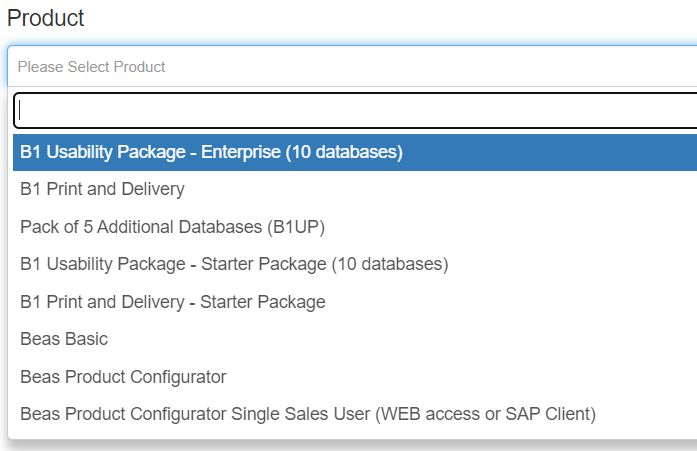The image size is (697, 451).
Task: Select Beas Product Configurator Single Sales User
Action: click(355, 414)
